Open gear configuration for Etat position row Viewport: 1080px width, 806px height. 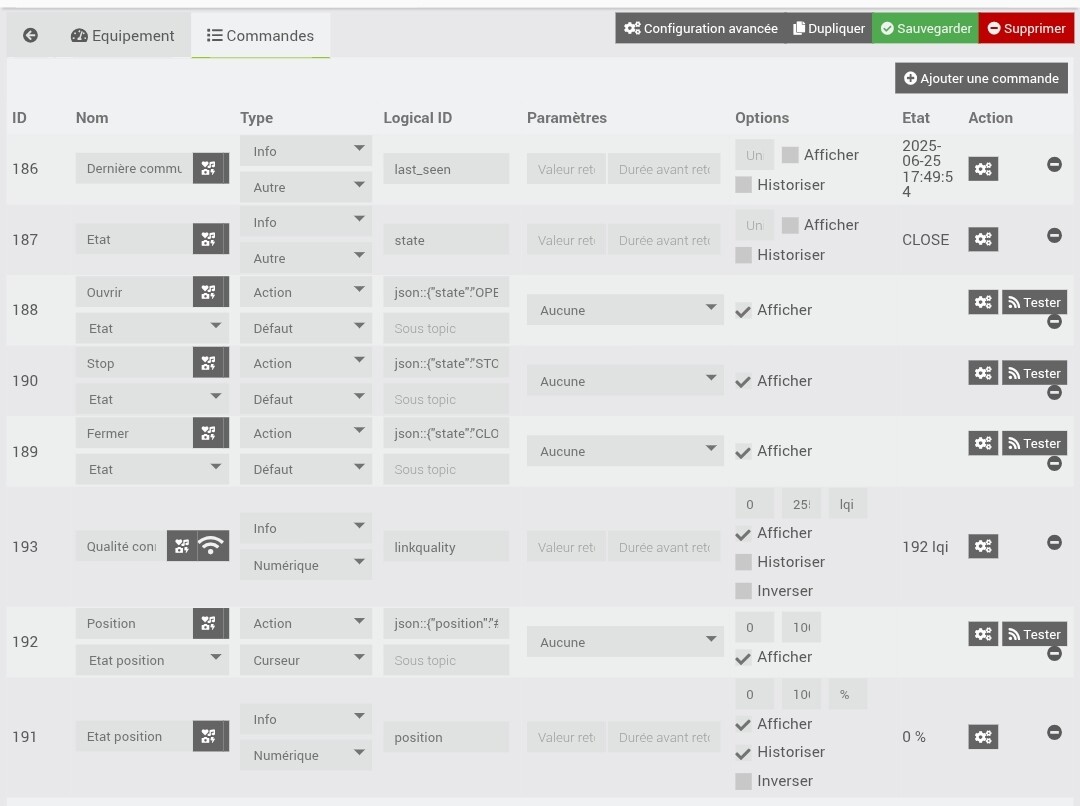point(983,736)
